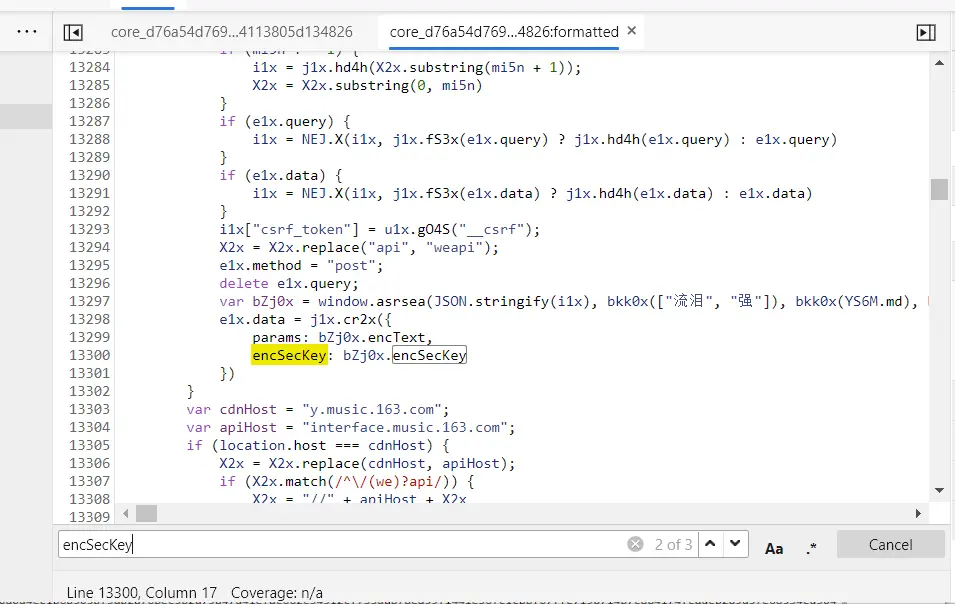
Task: Jump to next search match arrow
Action: click(736, 544)
